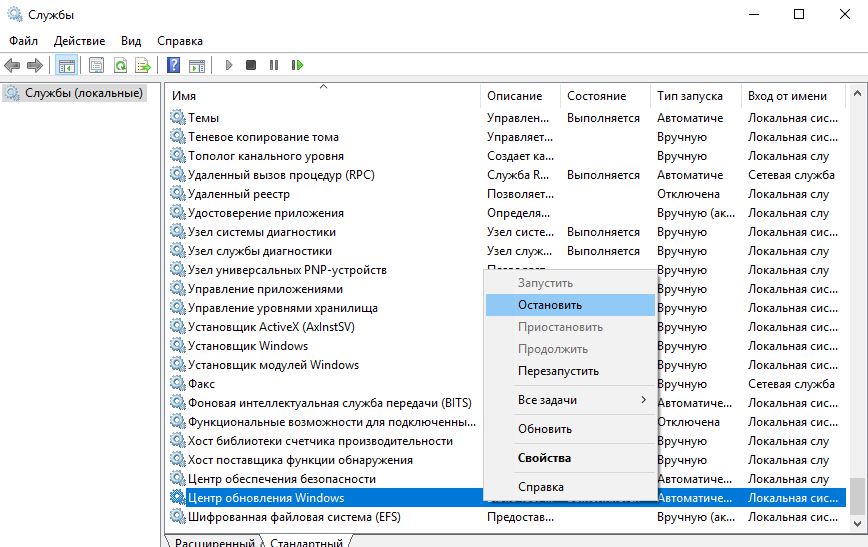Select Удаленный вызов процедур (RPC) service
Screen dimensions: 868x547
point(281,175)
